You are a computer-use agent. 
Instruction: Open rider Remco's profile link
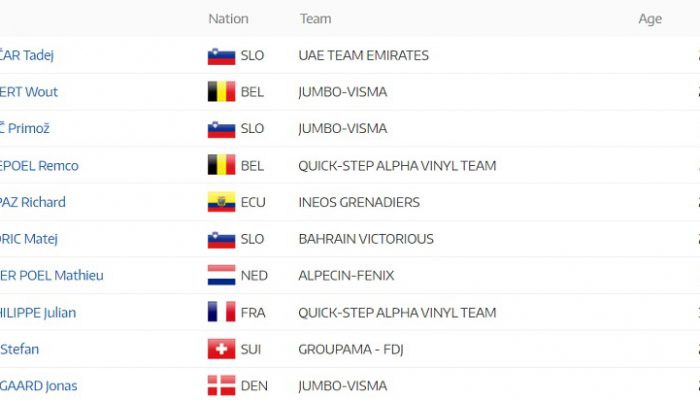click(39, 166)
